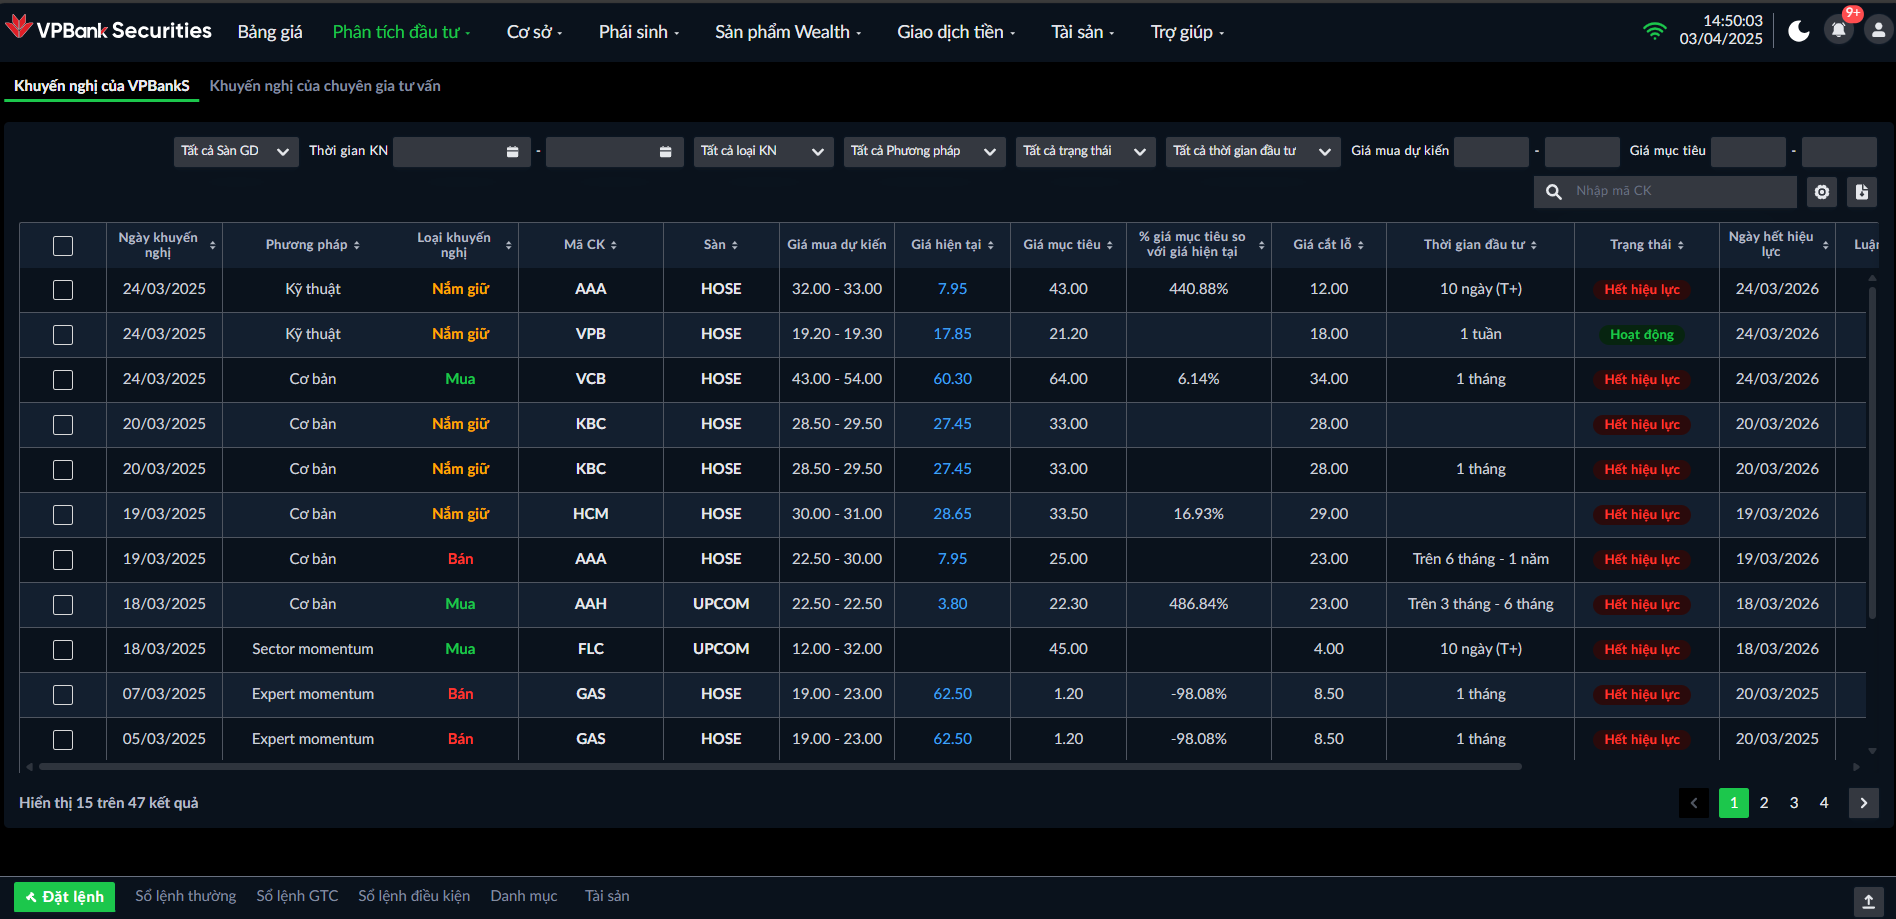This screenshot has height=919, width=1896.
Task: Open calendar for start date field
Action: tap(512, 152)
